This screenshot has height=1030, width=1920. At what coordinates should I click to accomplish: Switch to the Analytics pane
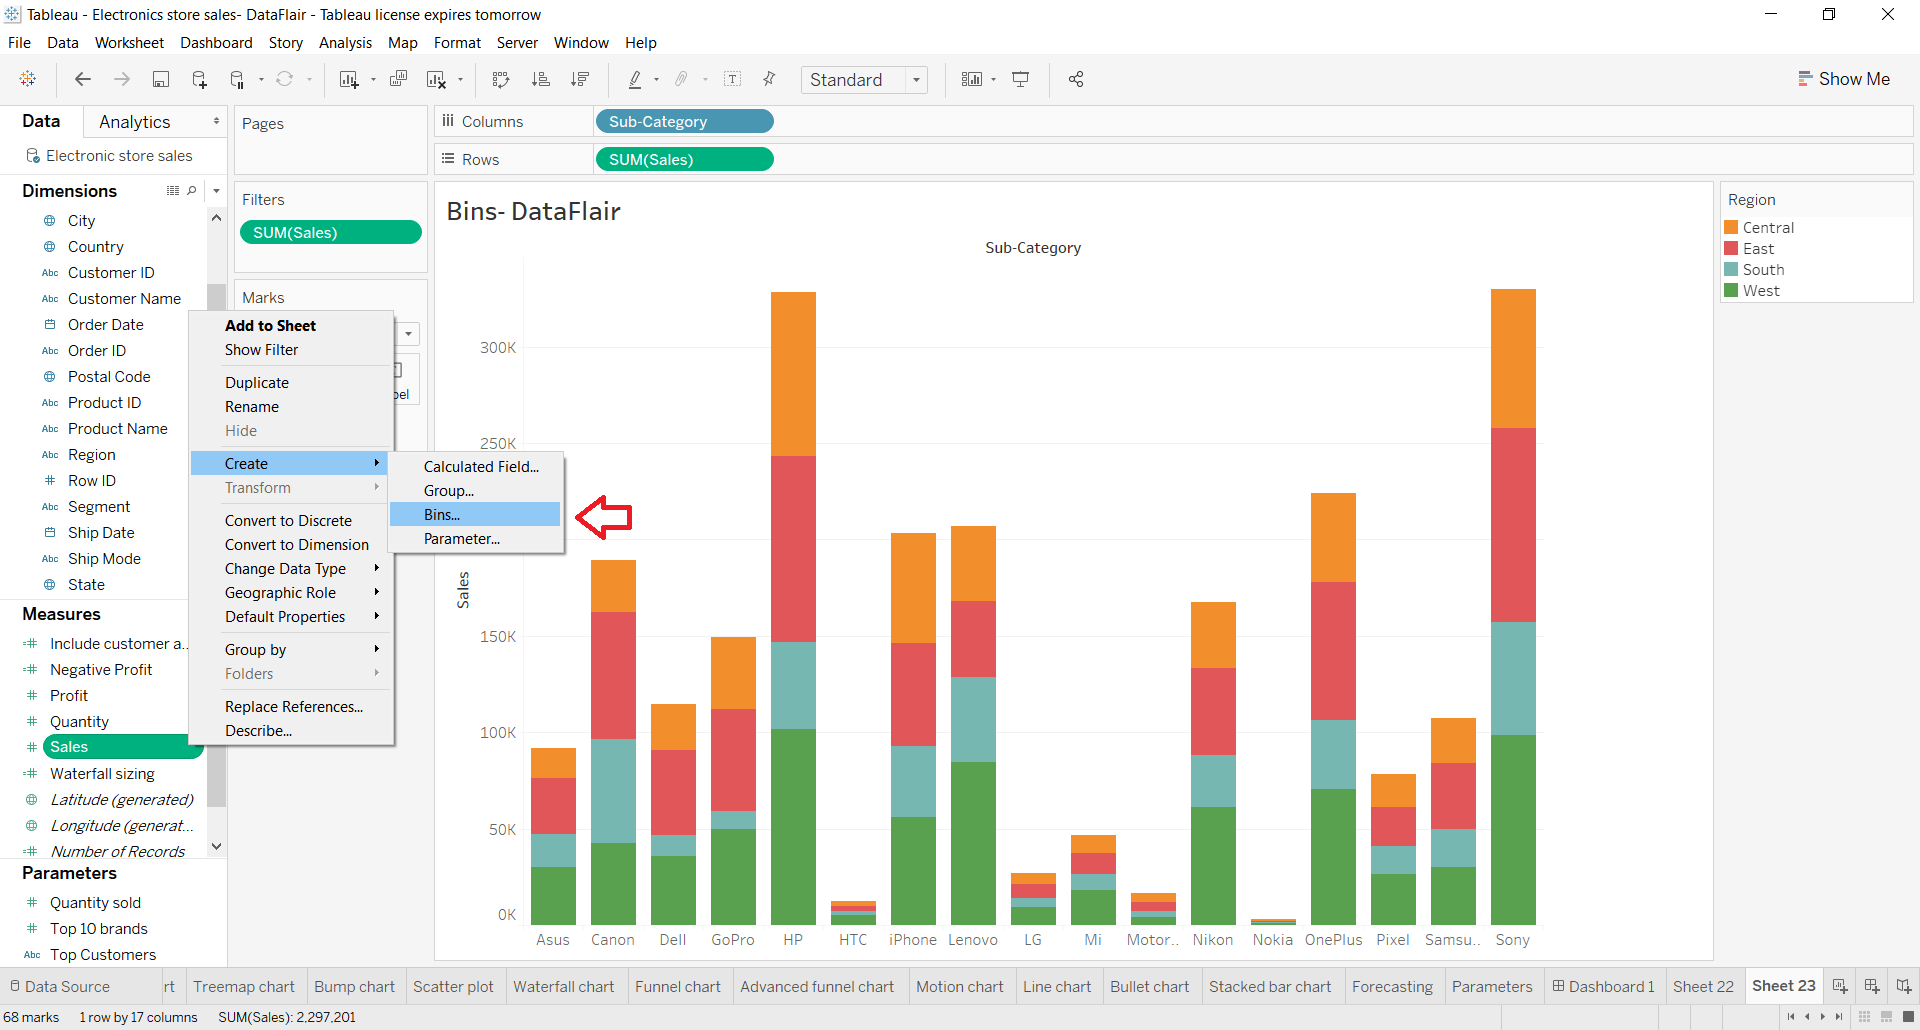[135, 121]
